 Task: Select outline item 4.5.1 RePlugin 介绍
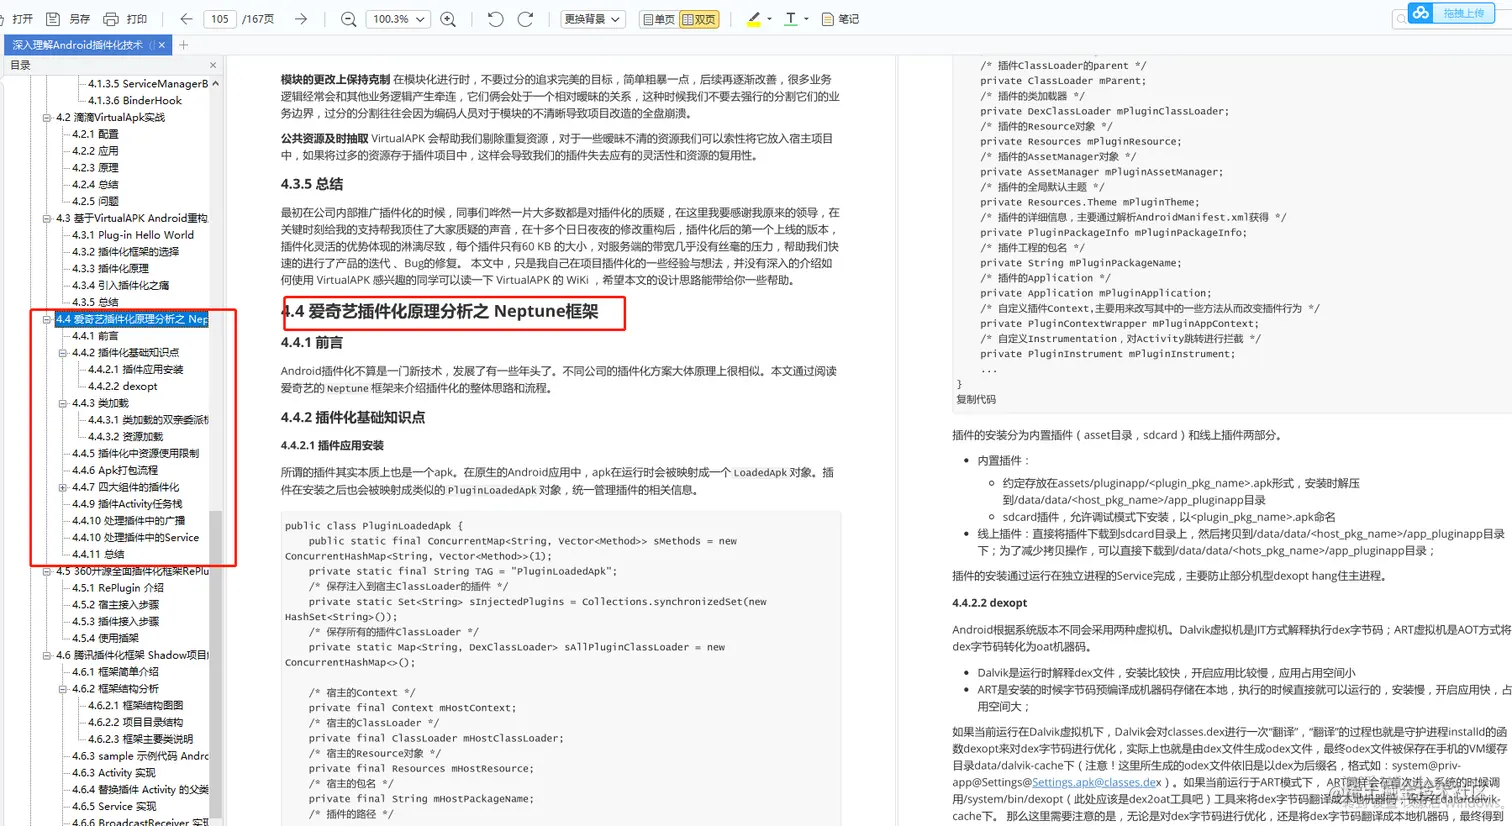click(x=117, y=588)
